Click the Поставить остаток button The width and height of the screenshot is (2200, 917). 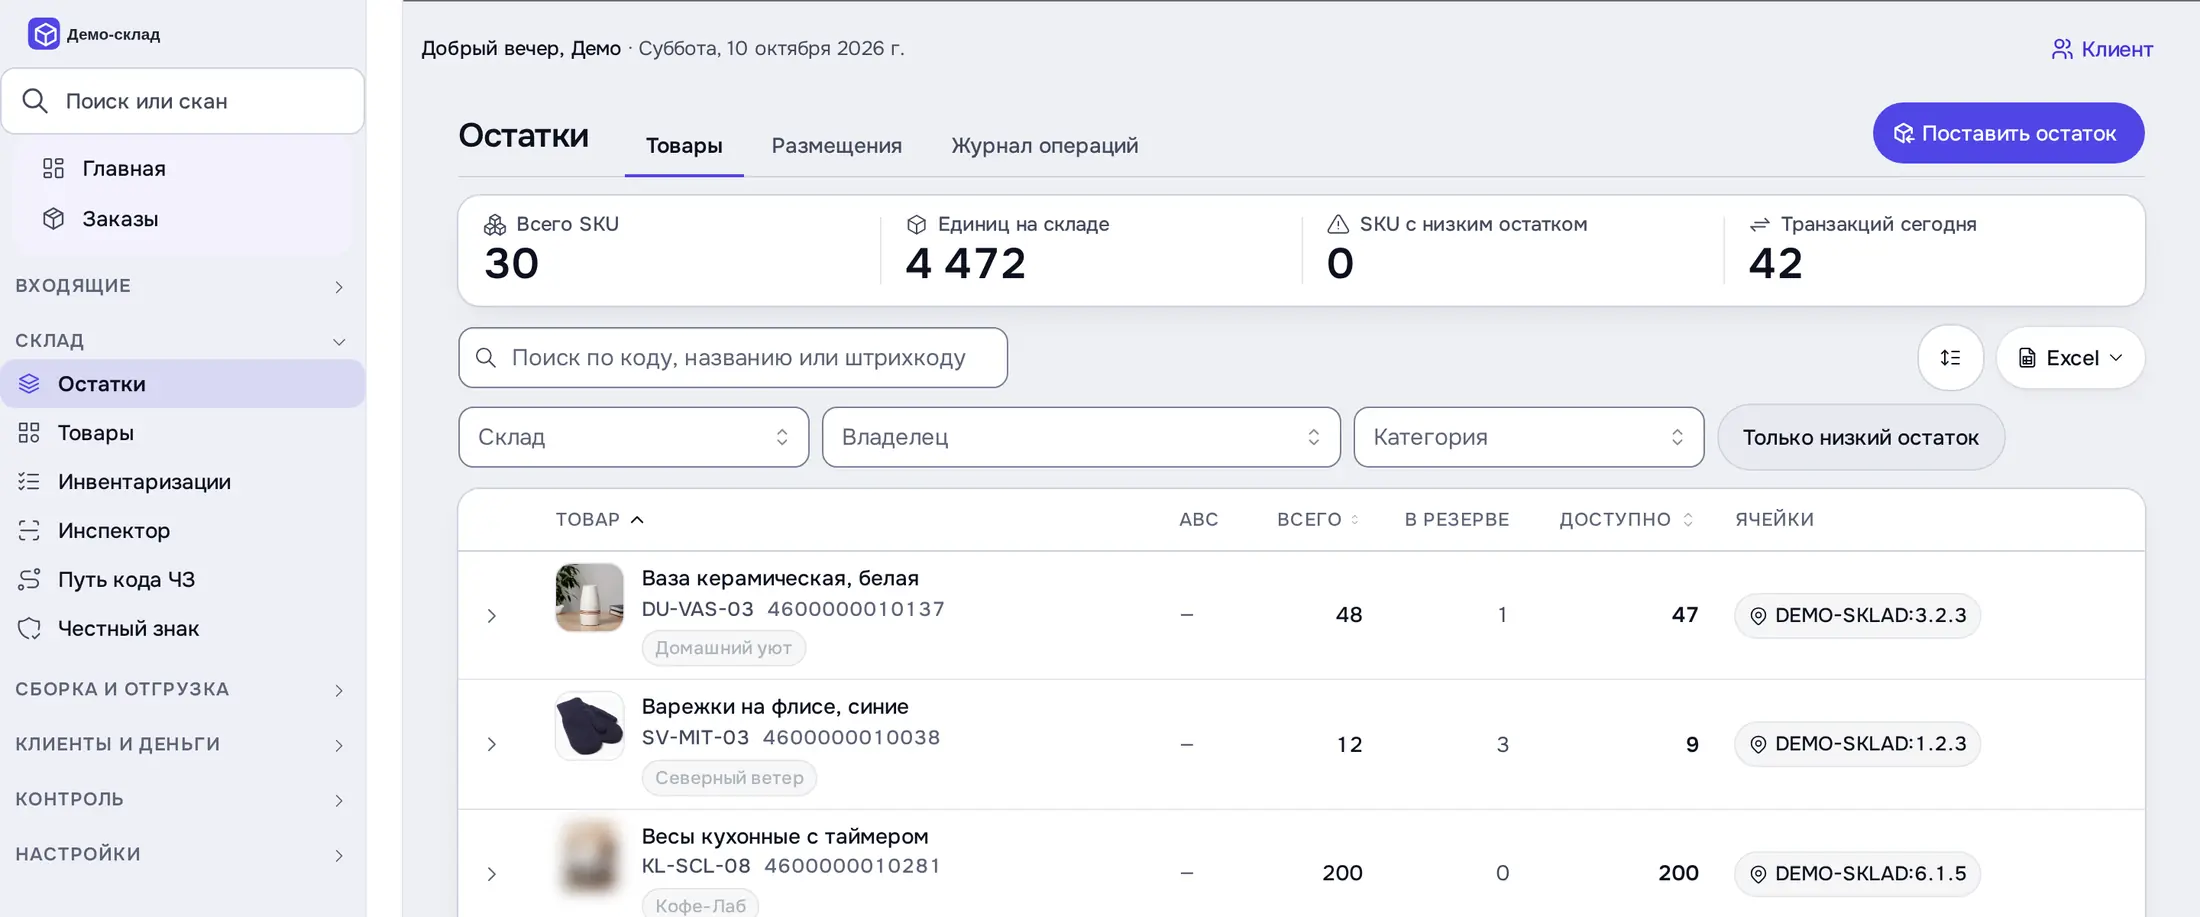2008,133
